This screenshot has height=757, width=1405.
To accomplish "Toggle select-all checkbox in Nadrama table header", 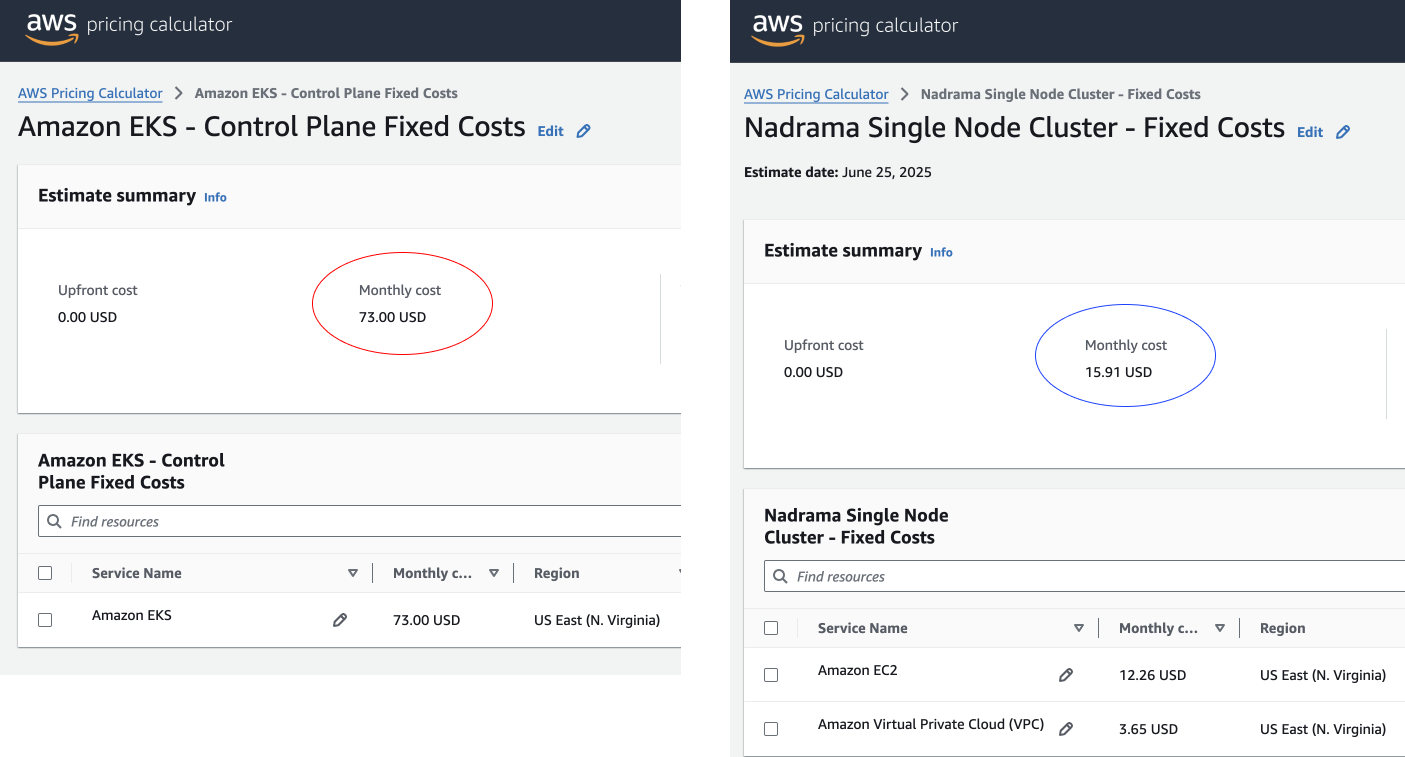I will coord(771,628).
